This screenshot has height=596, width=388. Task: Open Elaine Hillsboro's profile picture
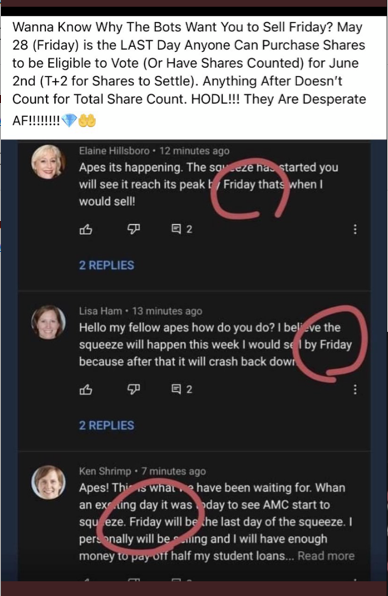pyautogui.click(x=48, y=162)
